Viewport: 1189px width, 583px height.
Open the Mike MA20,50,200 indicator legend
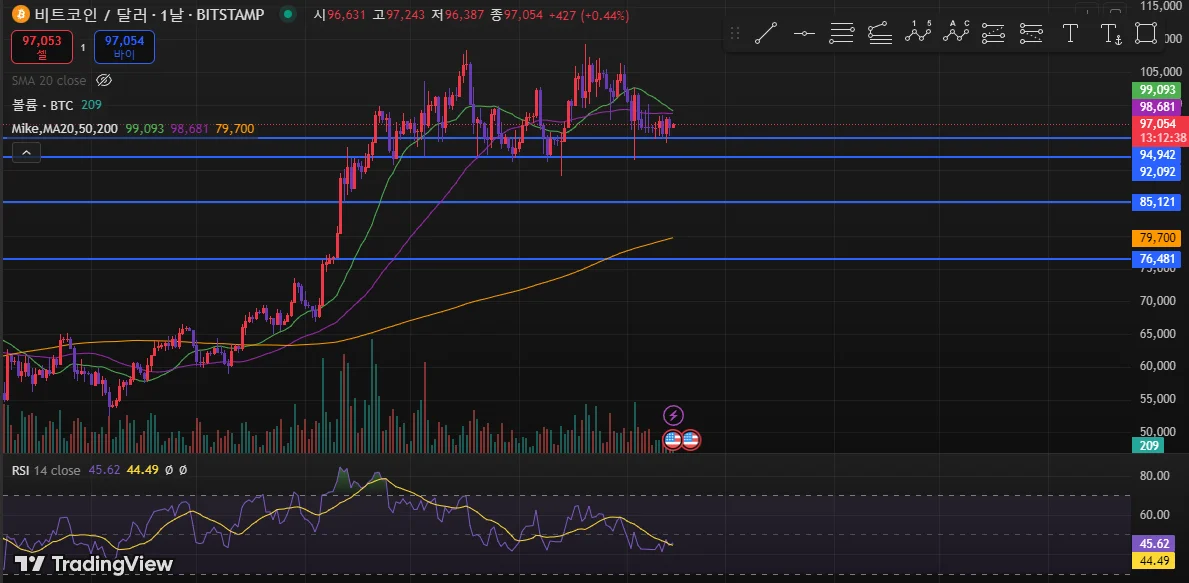click(x=64, y=129)
